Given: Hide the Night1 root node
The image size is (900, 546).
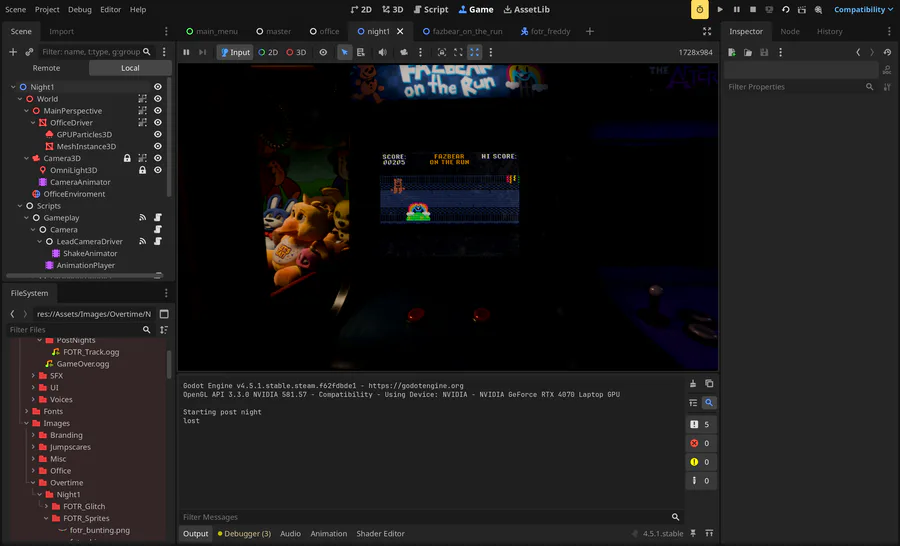Looking at the screenshot, I should [157, 87].
